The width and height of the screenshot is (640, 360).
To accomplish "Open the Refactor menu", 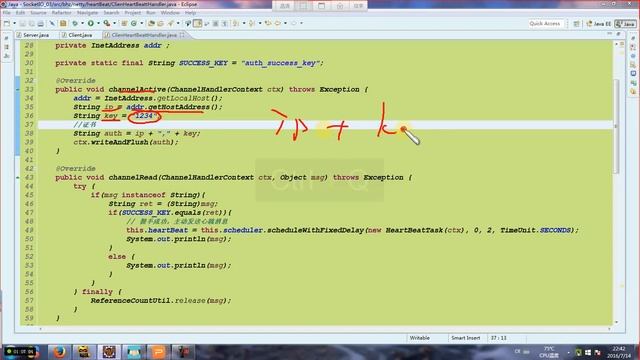I will click(61, 13).
